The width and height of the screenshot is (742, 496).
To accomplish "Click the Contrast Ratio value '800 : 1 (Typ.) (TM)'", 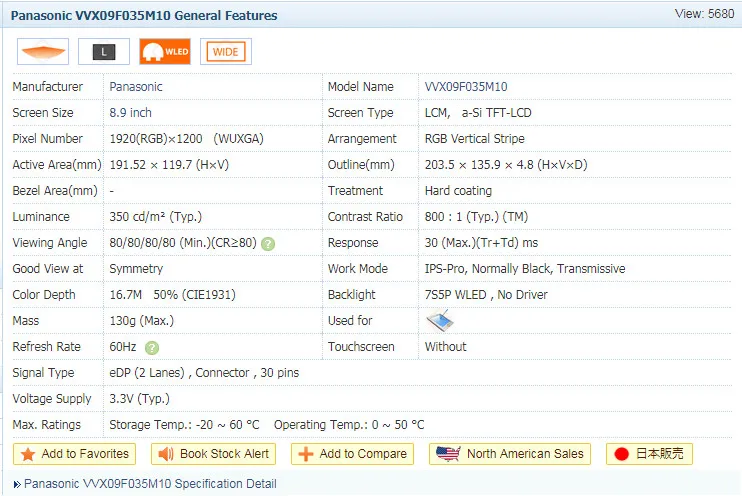I will [476, 217].
